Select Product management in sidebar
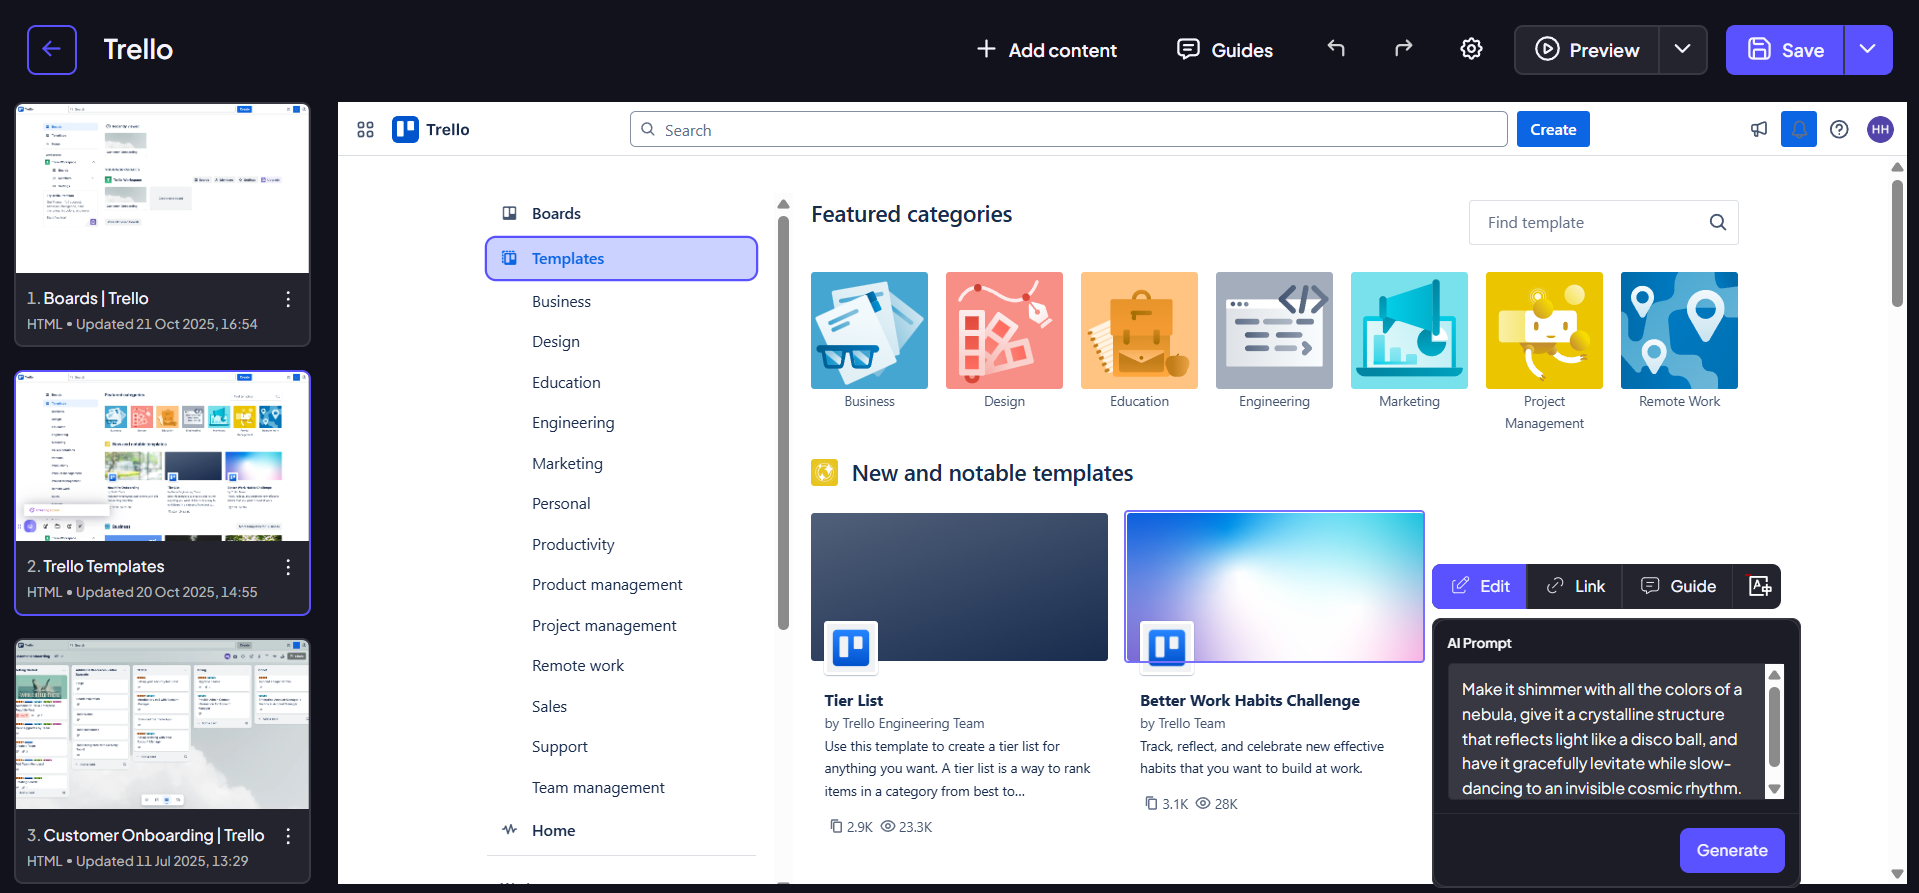1919x893 pixels. 607,584
